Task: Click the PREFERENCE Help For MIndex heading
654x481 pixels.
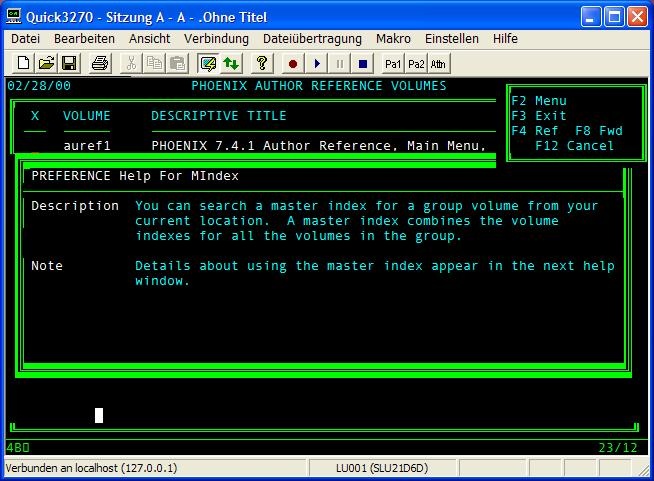Action: click(x=135, y=176)
